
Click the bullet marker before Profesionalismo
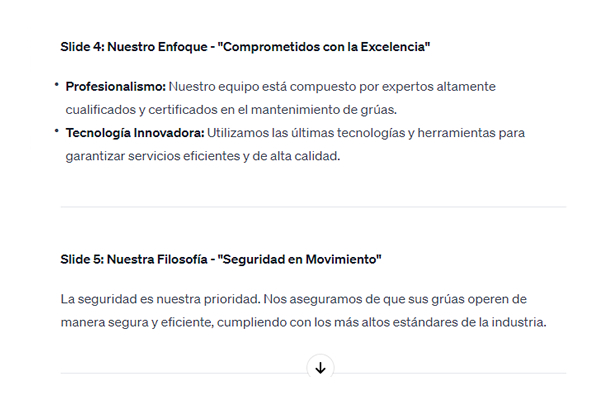click(x=57, y=86)
